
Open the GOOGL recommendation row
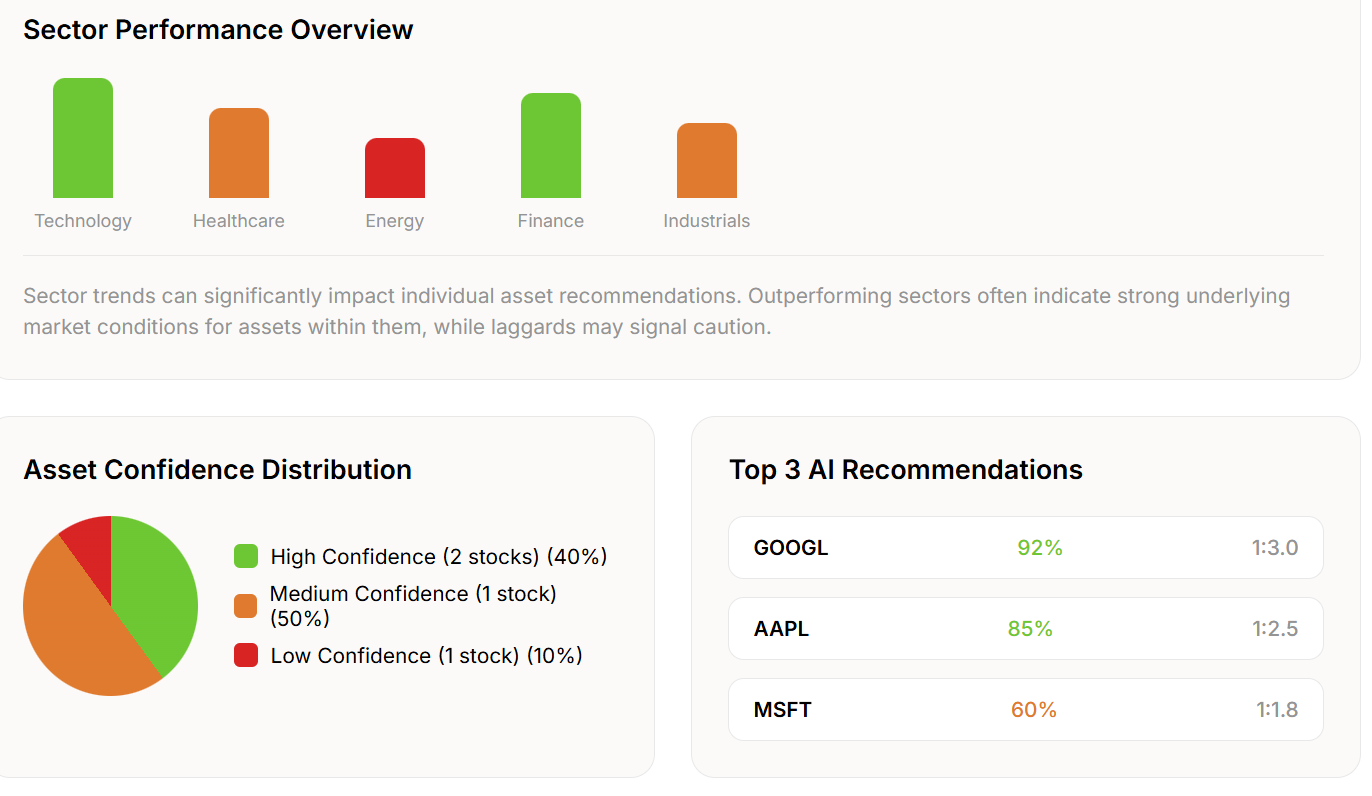pos(1025,548)
